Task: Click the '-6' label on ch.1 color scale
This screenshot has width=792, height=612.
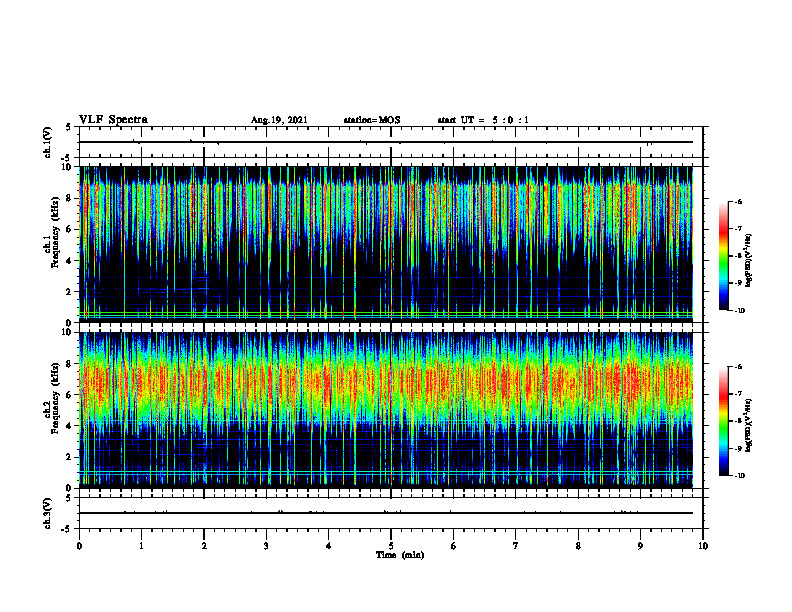Action: 738,201
